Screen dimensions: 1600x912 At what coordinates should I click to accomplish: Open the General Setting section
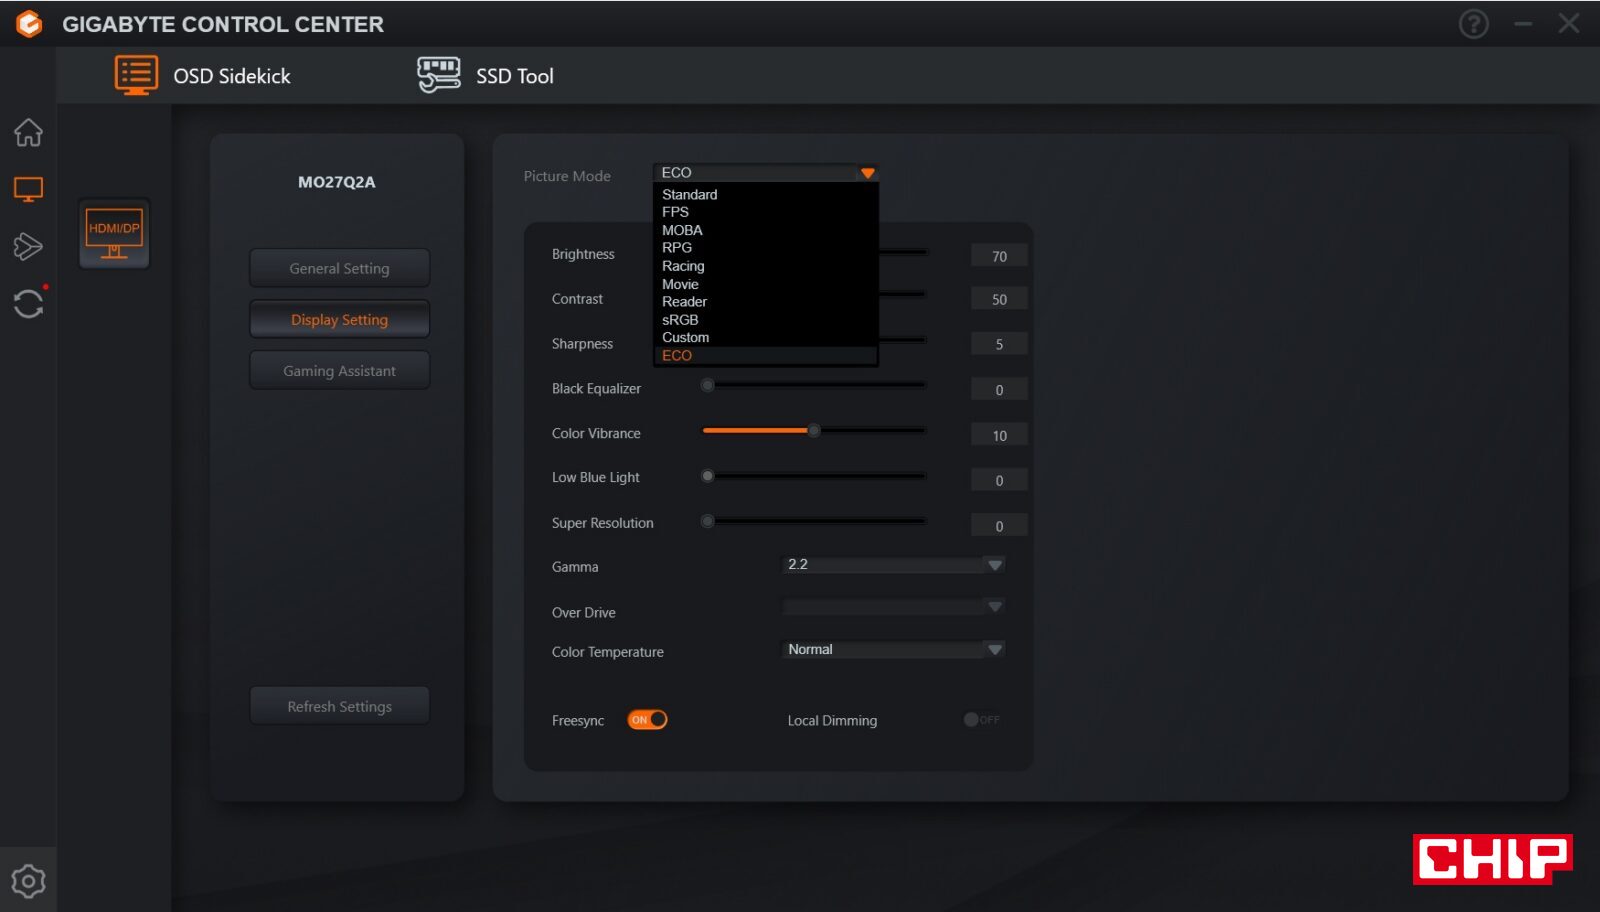[339, 268]
